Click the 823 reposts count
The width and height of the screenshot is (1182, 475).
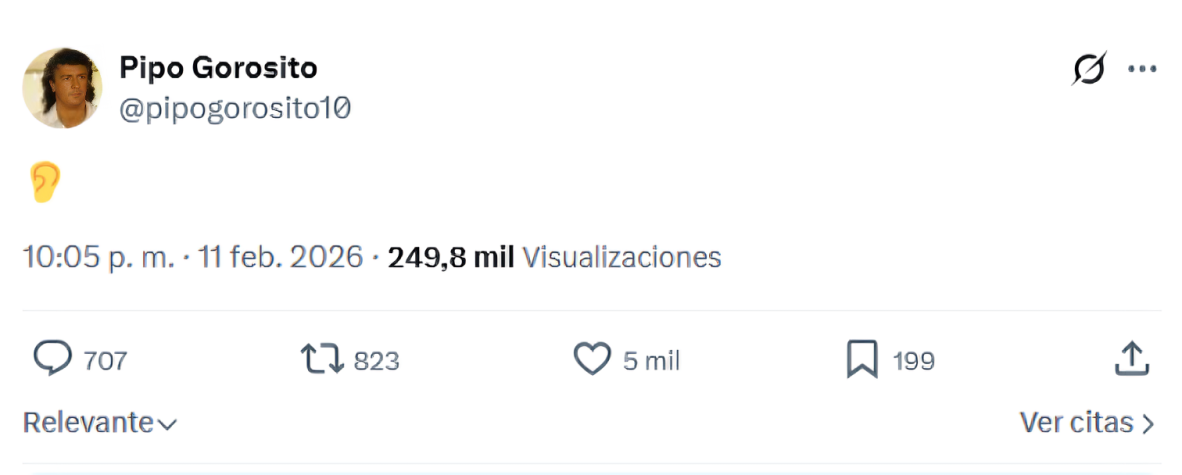[376, 360]
